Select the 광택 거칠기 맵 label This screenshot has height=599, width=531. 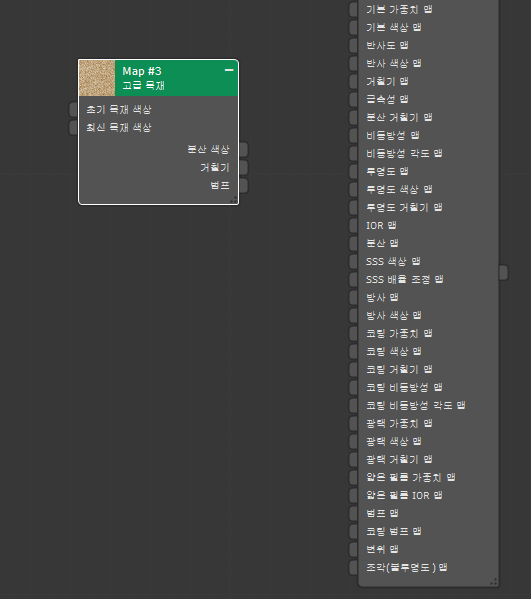click(x=399, y=459)
